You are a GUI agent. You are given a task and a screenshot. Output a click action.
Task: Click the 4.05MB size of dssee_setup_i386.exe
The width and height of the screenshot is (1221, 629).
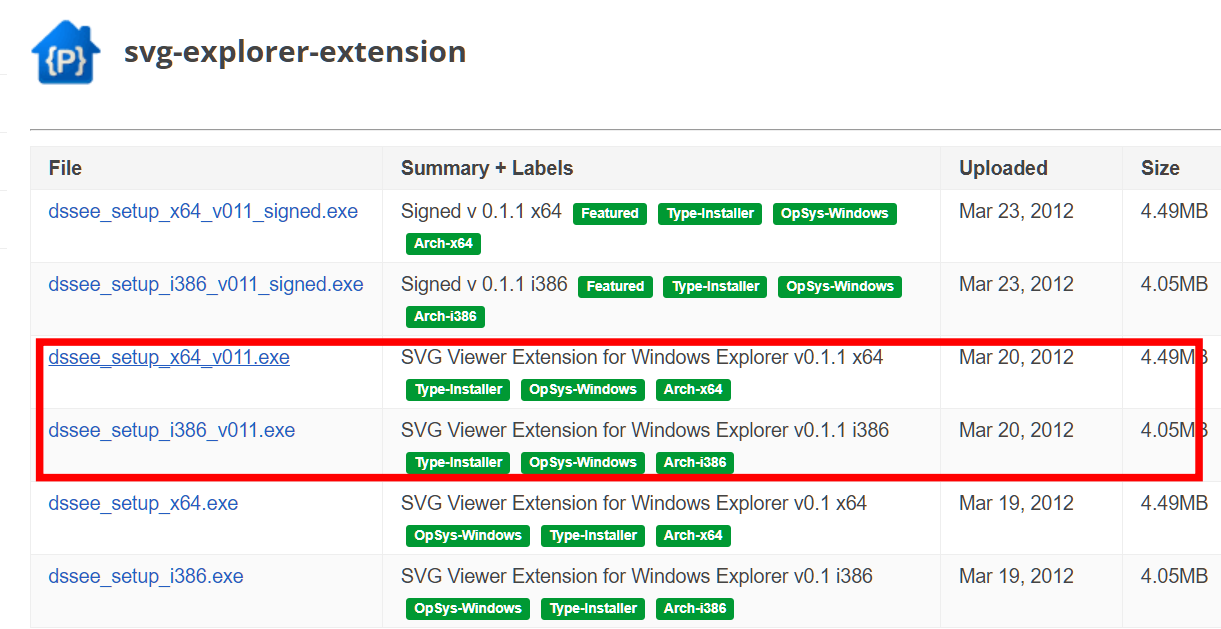click(1174, 577)
